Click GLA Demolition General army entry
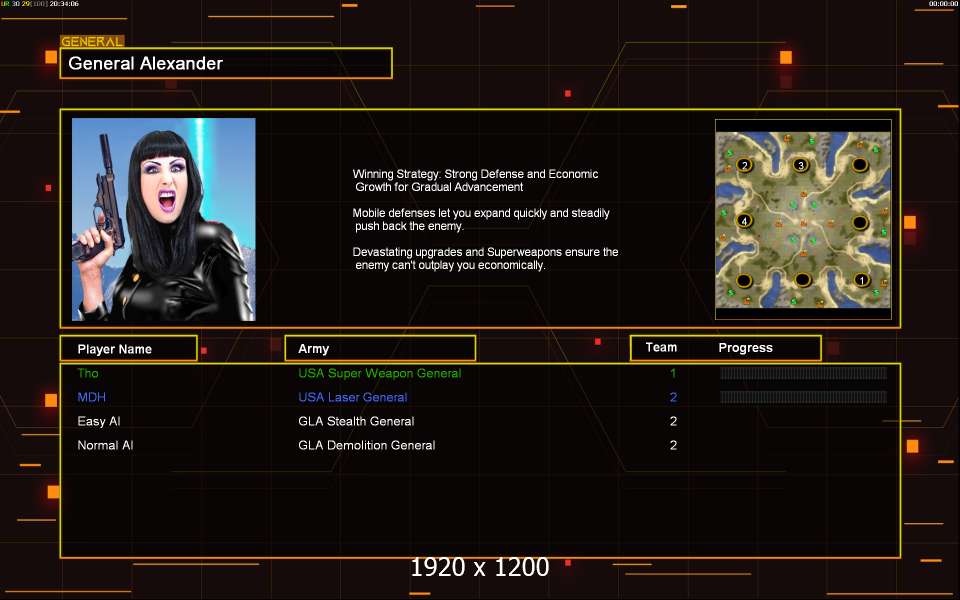This screenshot has width=960, height=600. (367, 445)
